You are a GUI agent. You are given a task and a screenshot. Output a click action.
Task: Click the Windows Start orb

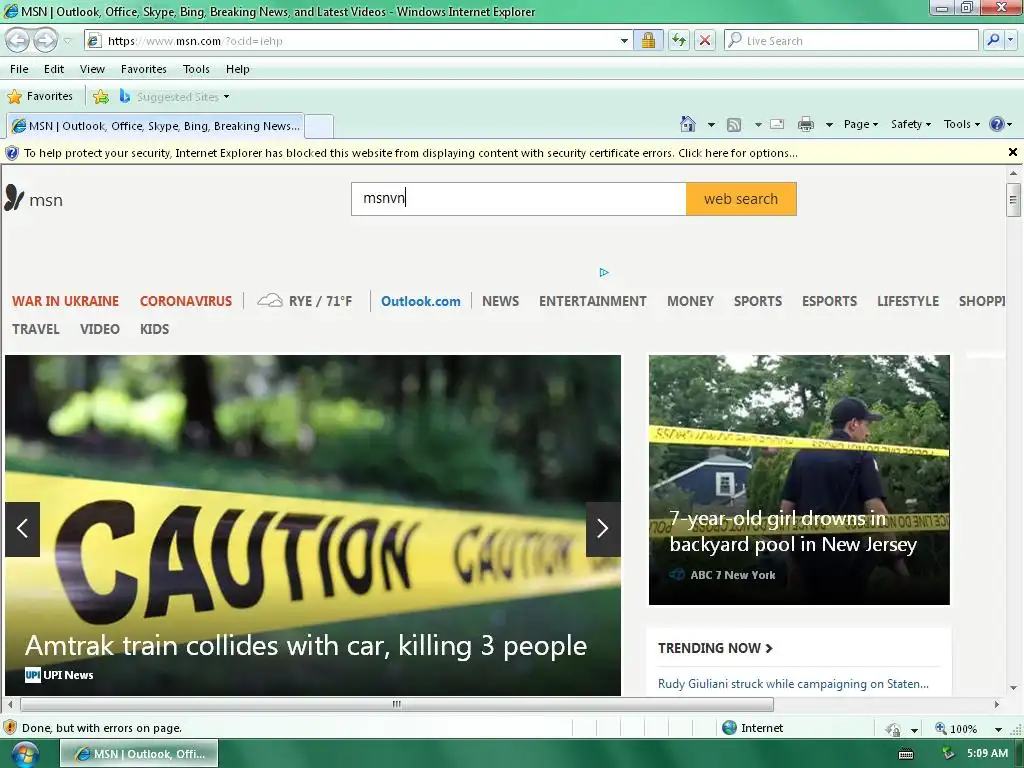pyautogui.click(x=25, y=754)
